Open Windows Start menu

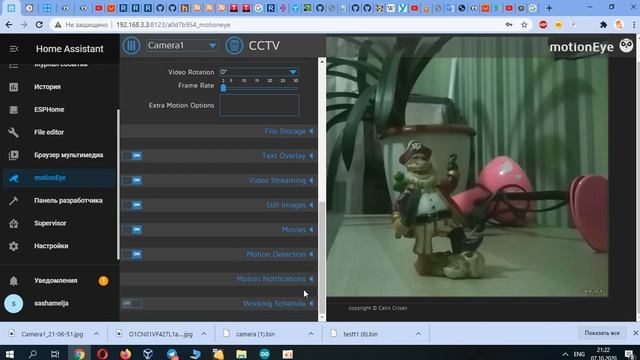coord(10,354)
